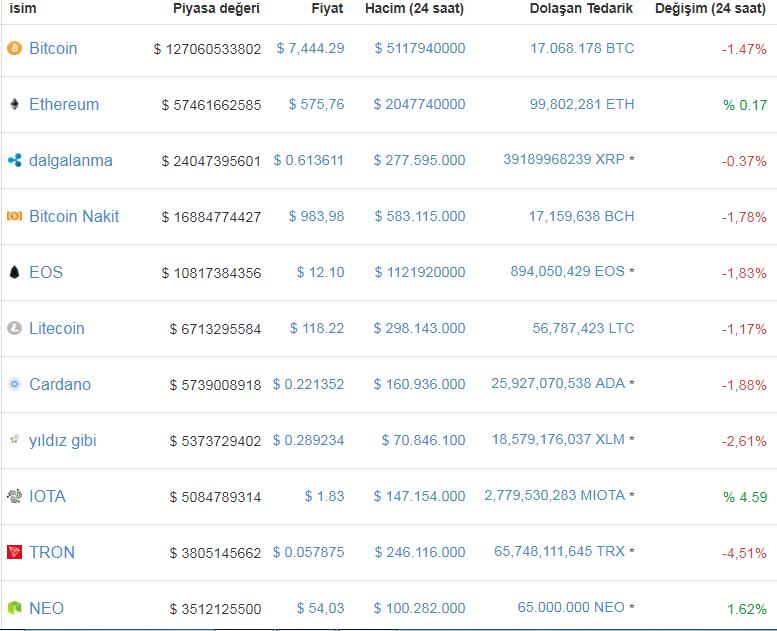Click circulating supply 56,787,423 LTC
Viewport: 777px width, 631px height.
(583, 328)
